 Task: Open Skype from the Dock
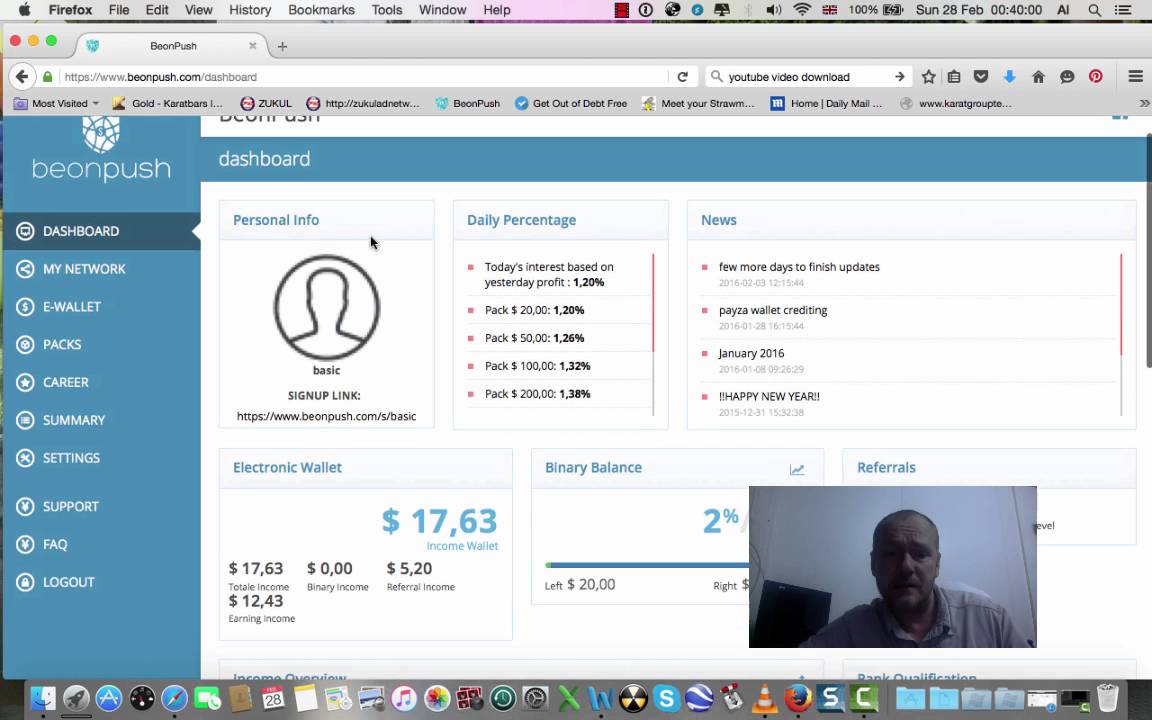coord(666,698)
